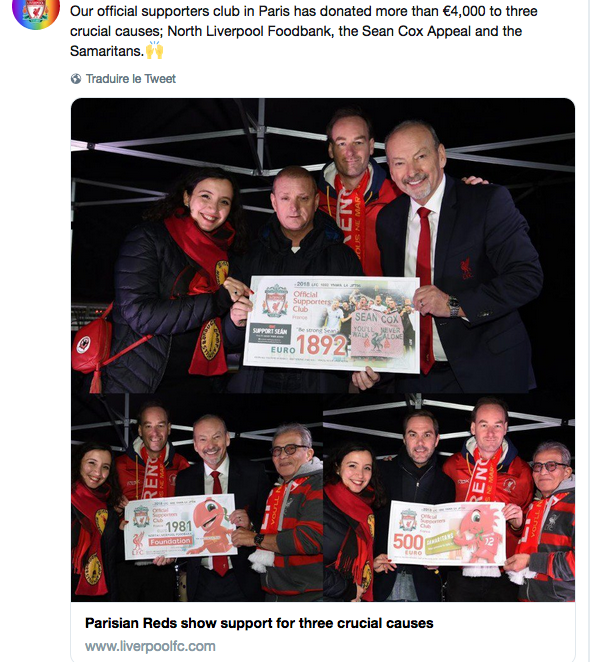
Task: Click the red shoulder bag in top photo
Action: pyautogui.click(x=91, y=345)
